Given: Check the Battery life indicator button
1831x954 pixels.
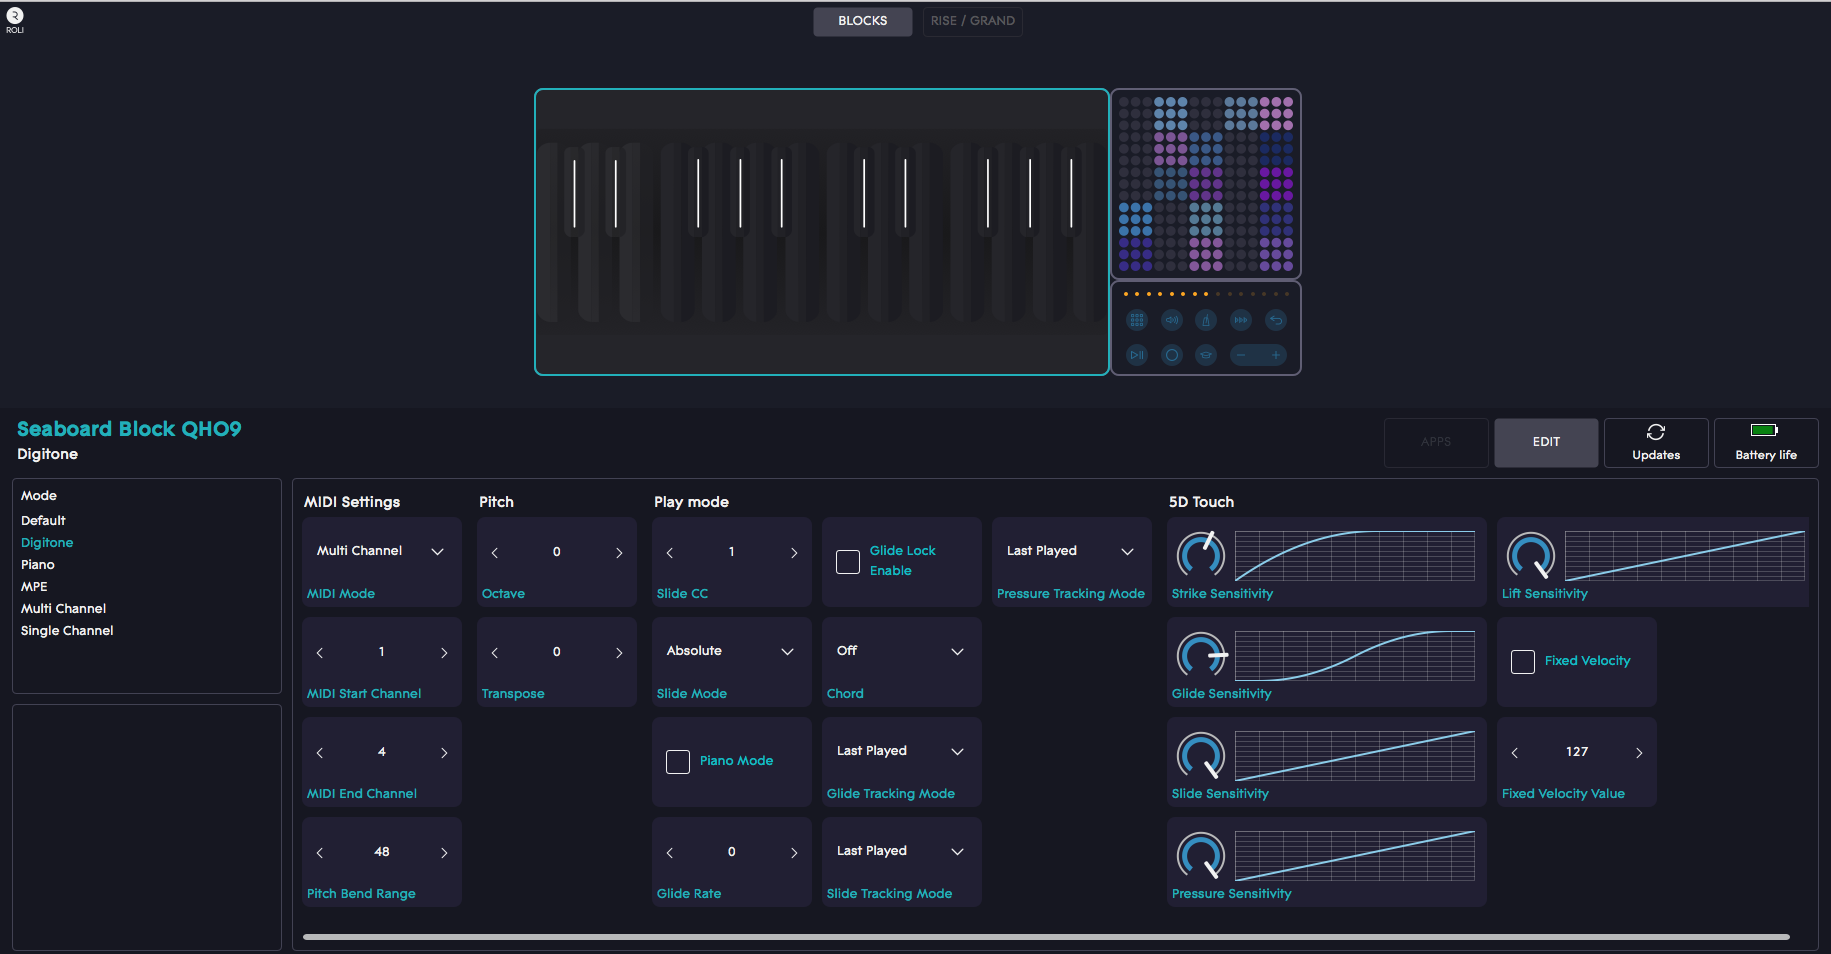Looking at the screenshot, I should point(1766,442).
